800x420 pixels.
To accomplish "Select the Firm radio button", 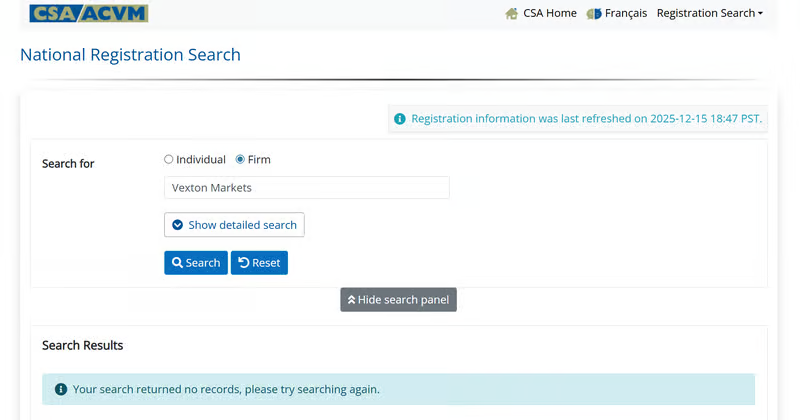I will coord(240,159).
